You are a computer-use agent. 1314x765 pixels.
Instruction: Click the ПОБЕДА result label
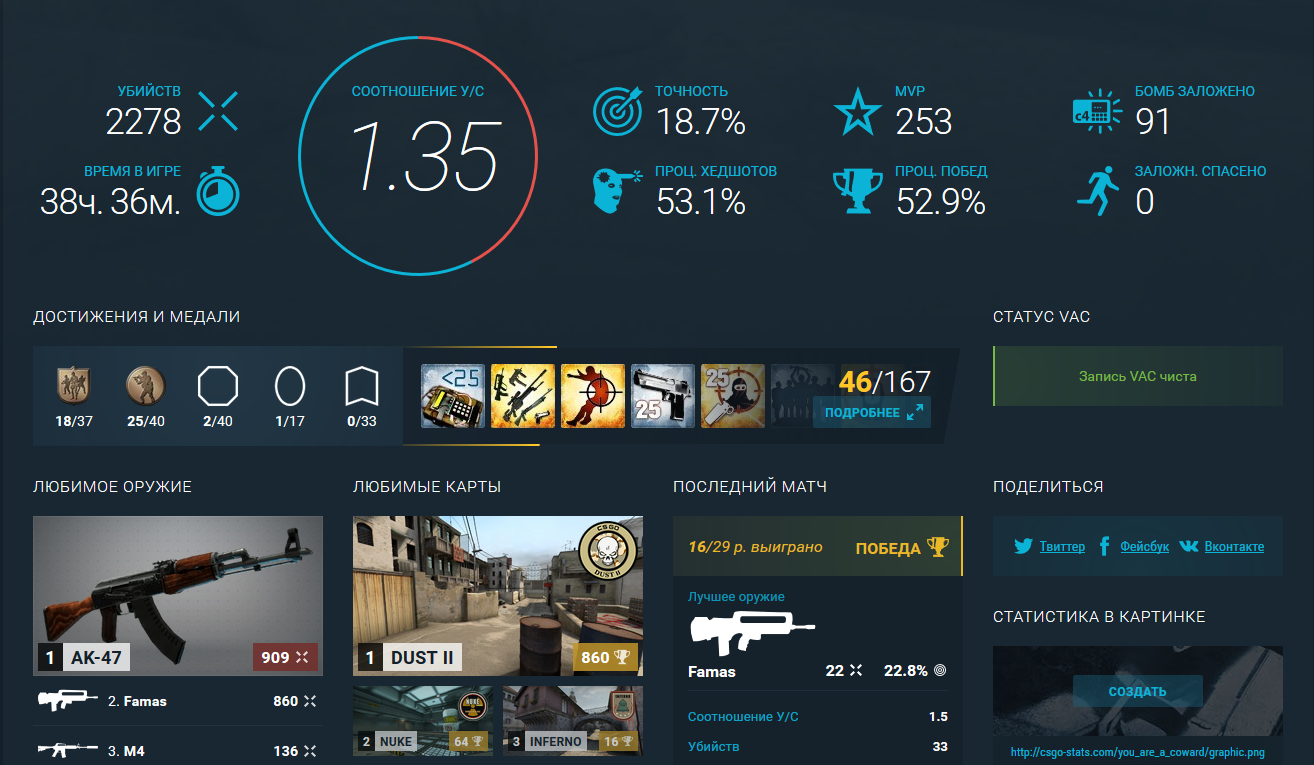[888, 548]
